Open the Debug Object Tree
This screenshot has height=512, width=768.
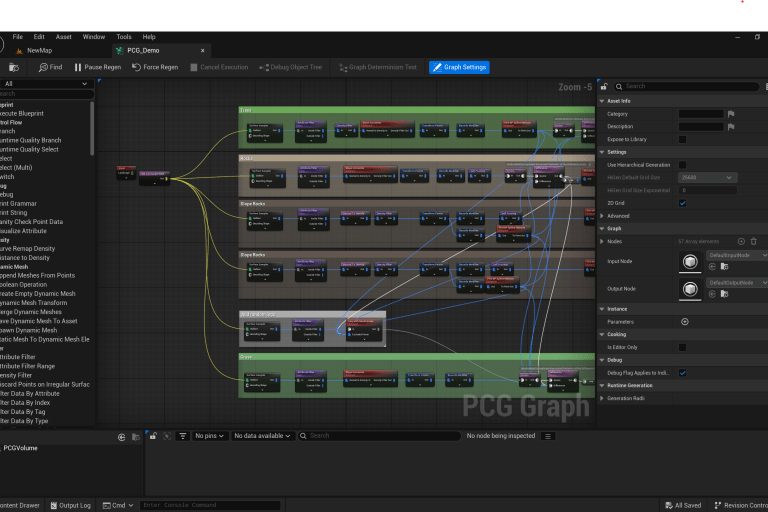(x=290, y=67)
